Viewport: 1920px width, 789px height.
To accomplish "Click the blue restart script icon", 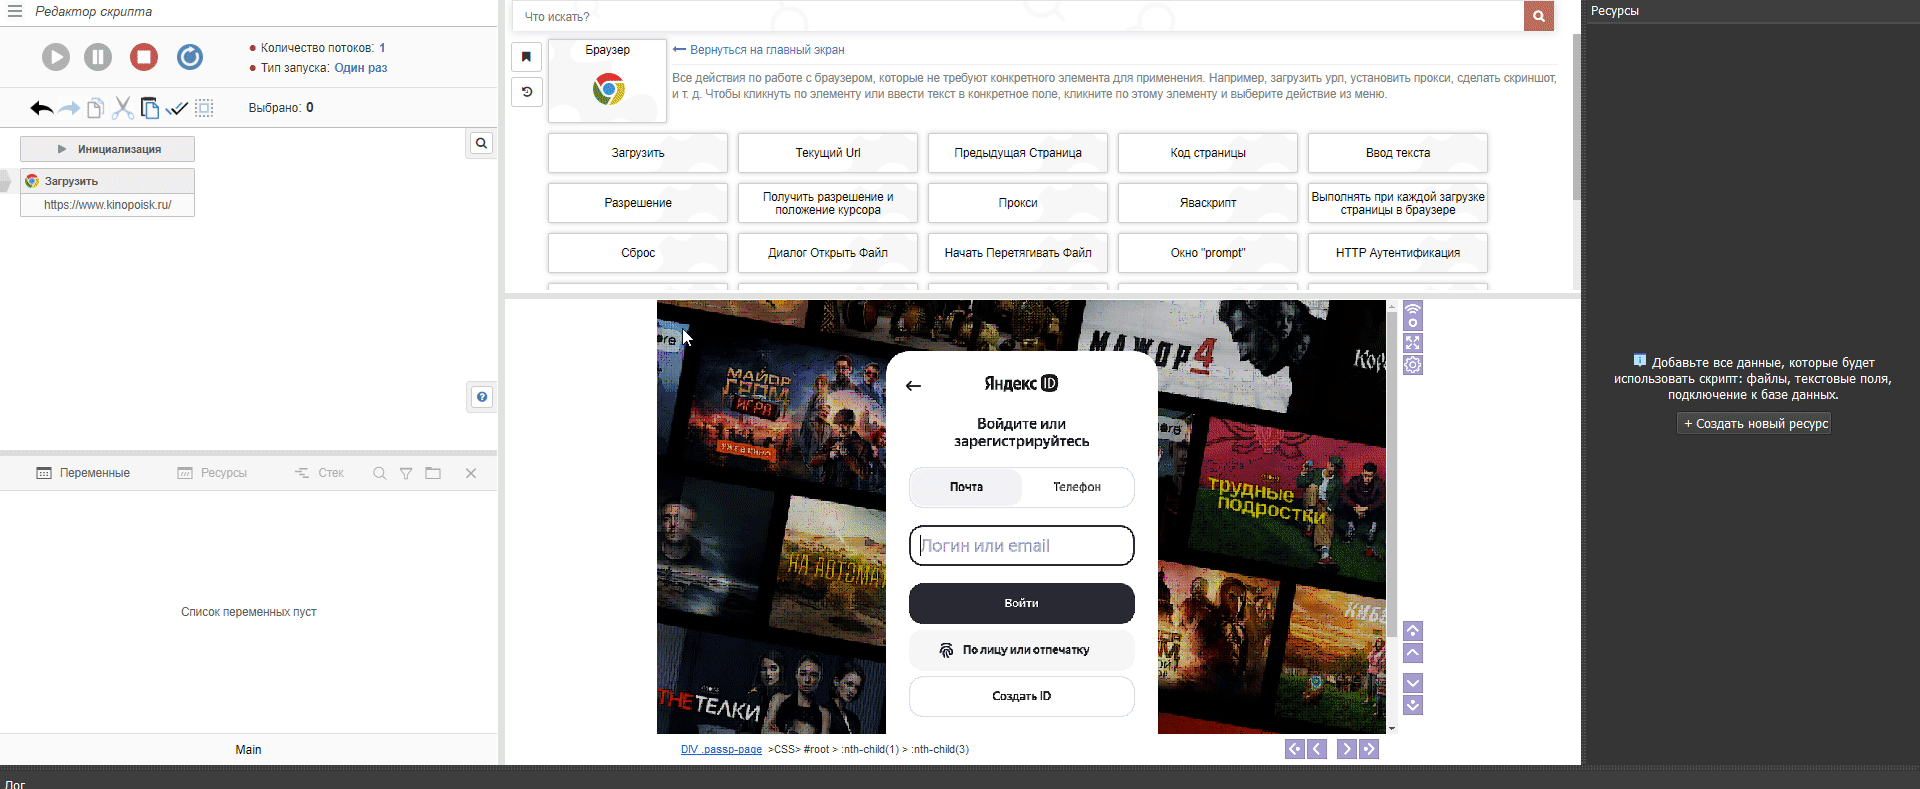I will [189, 57].
